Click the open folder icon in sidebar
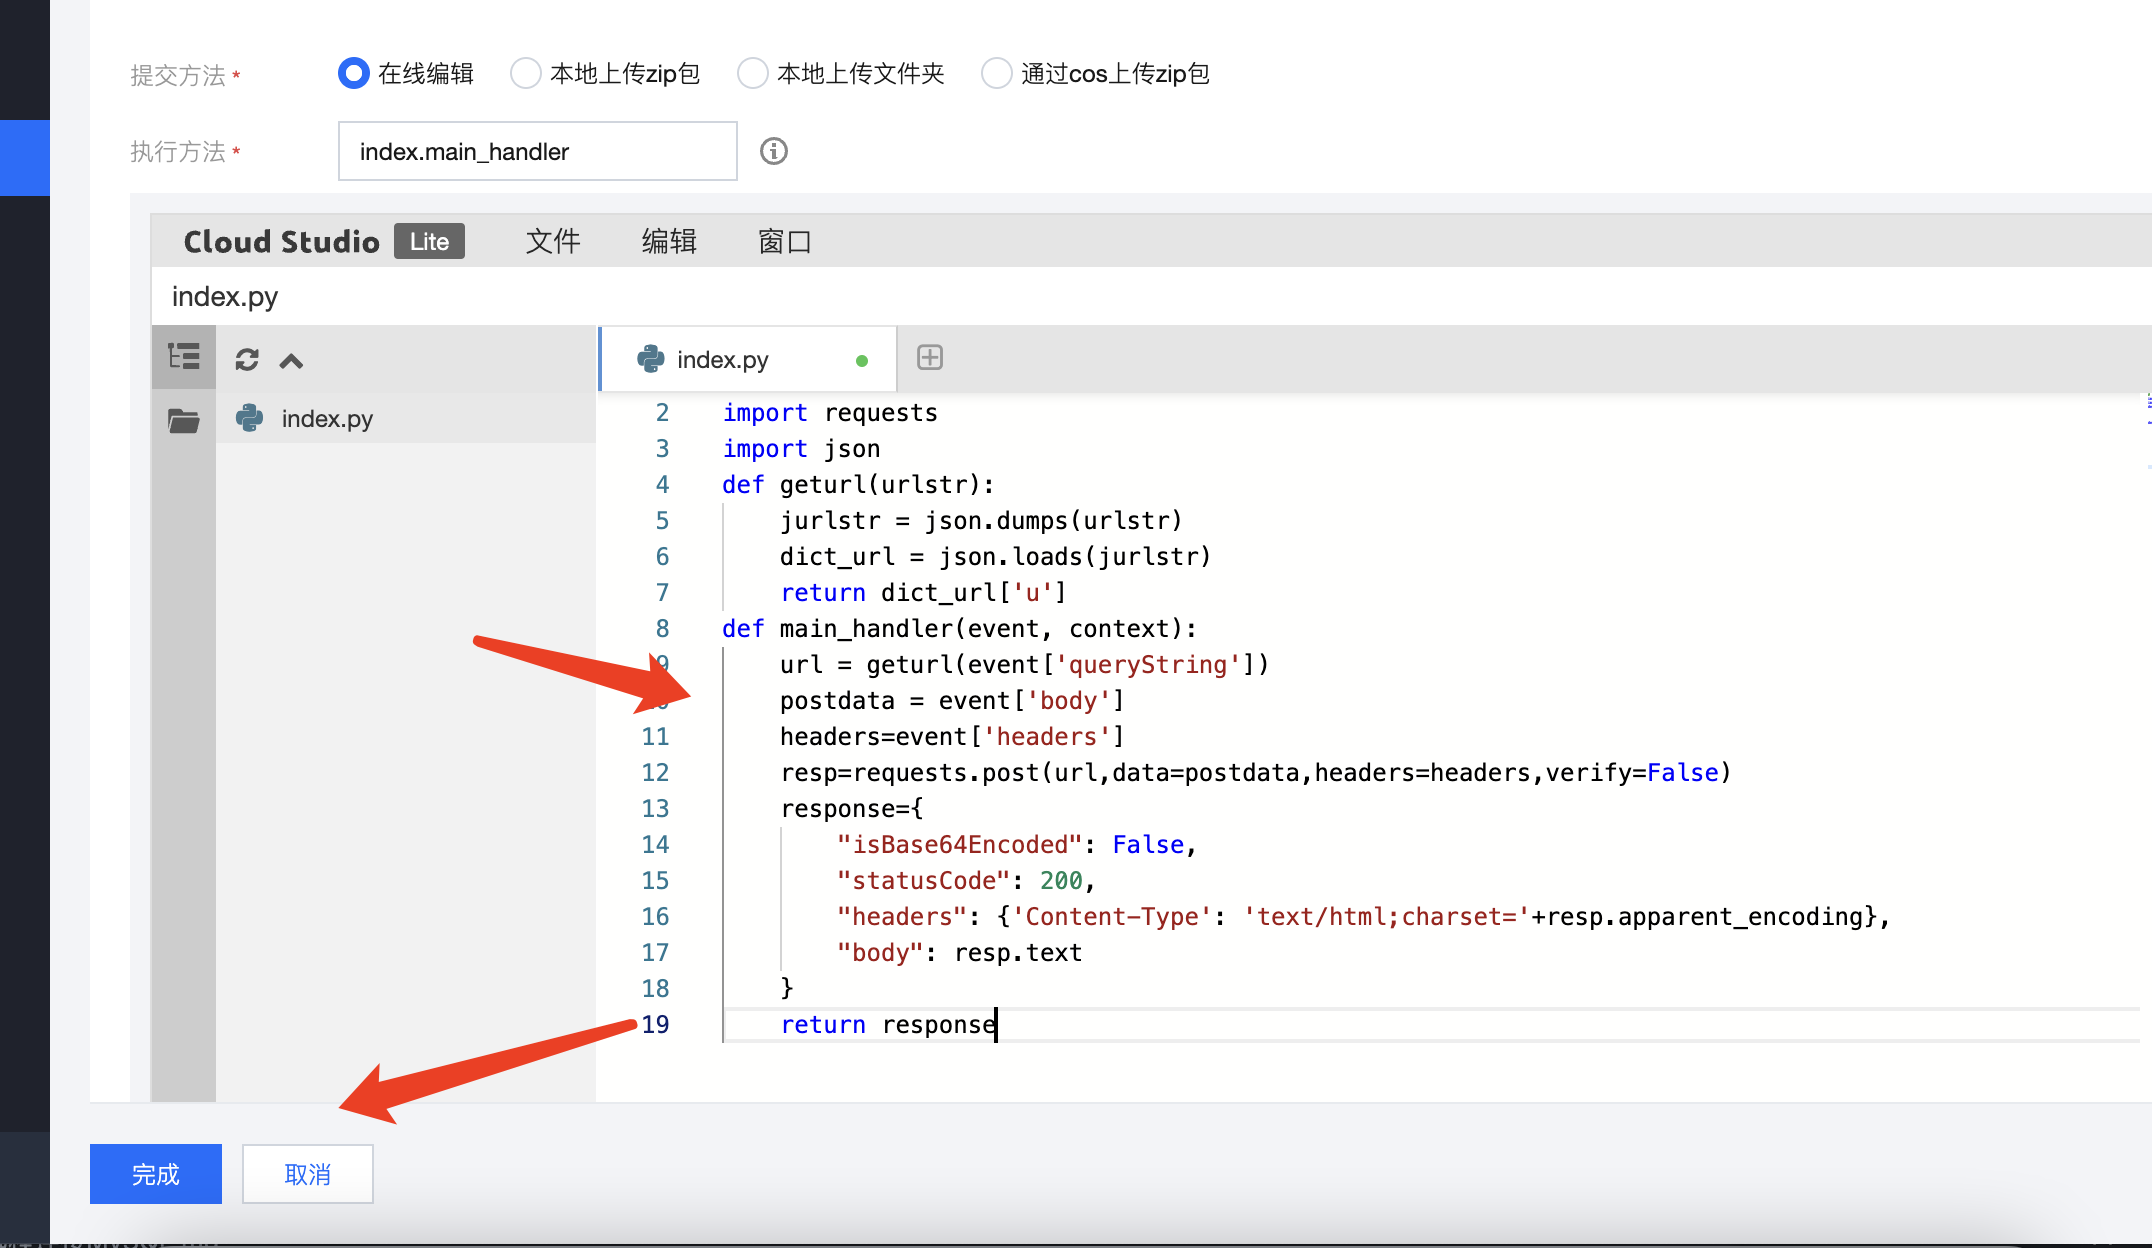Screen dimensions: 2152x1248 183,421
